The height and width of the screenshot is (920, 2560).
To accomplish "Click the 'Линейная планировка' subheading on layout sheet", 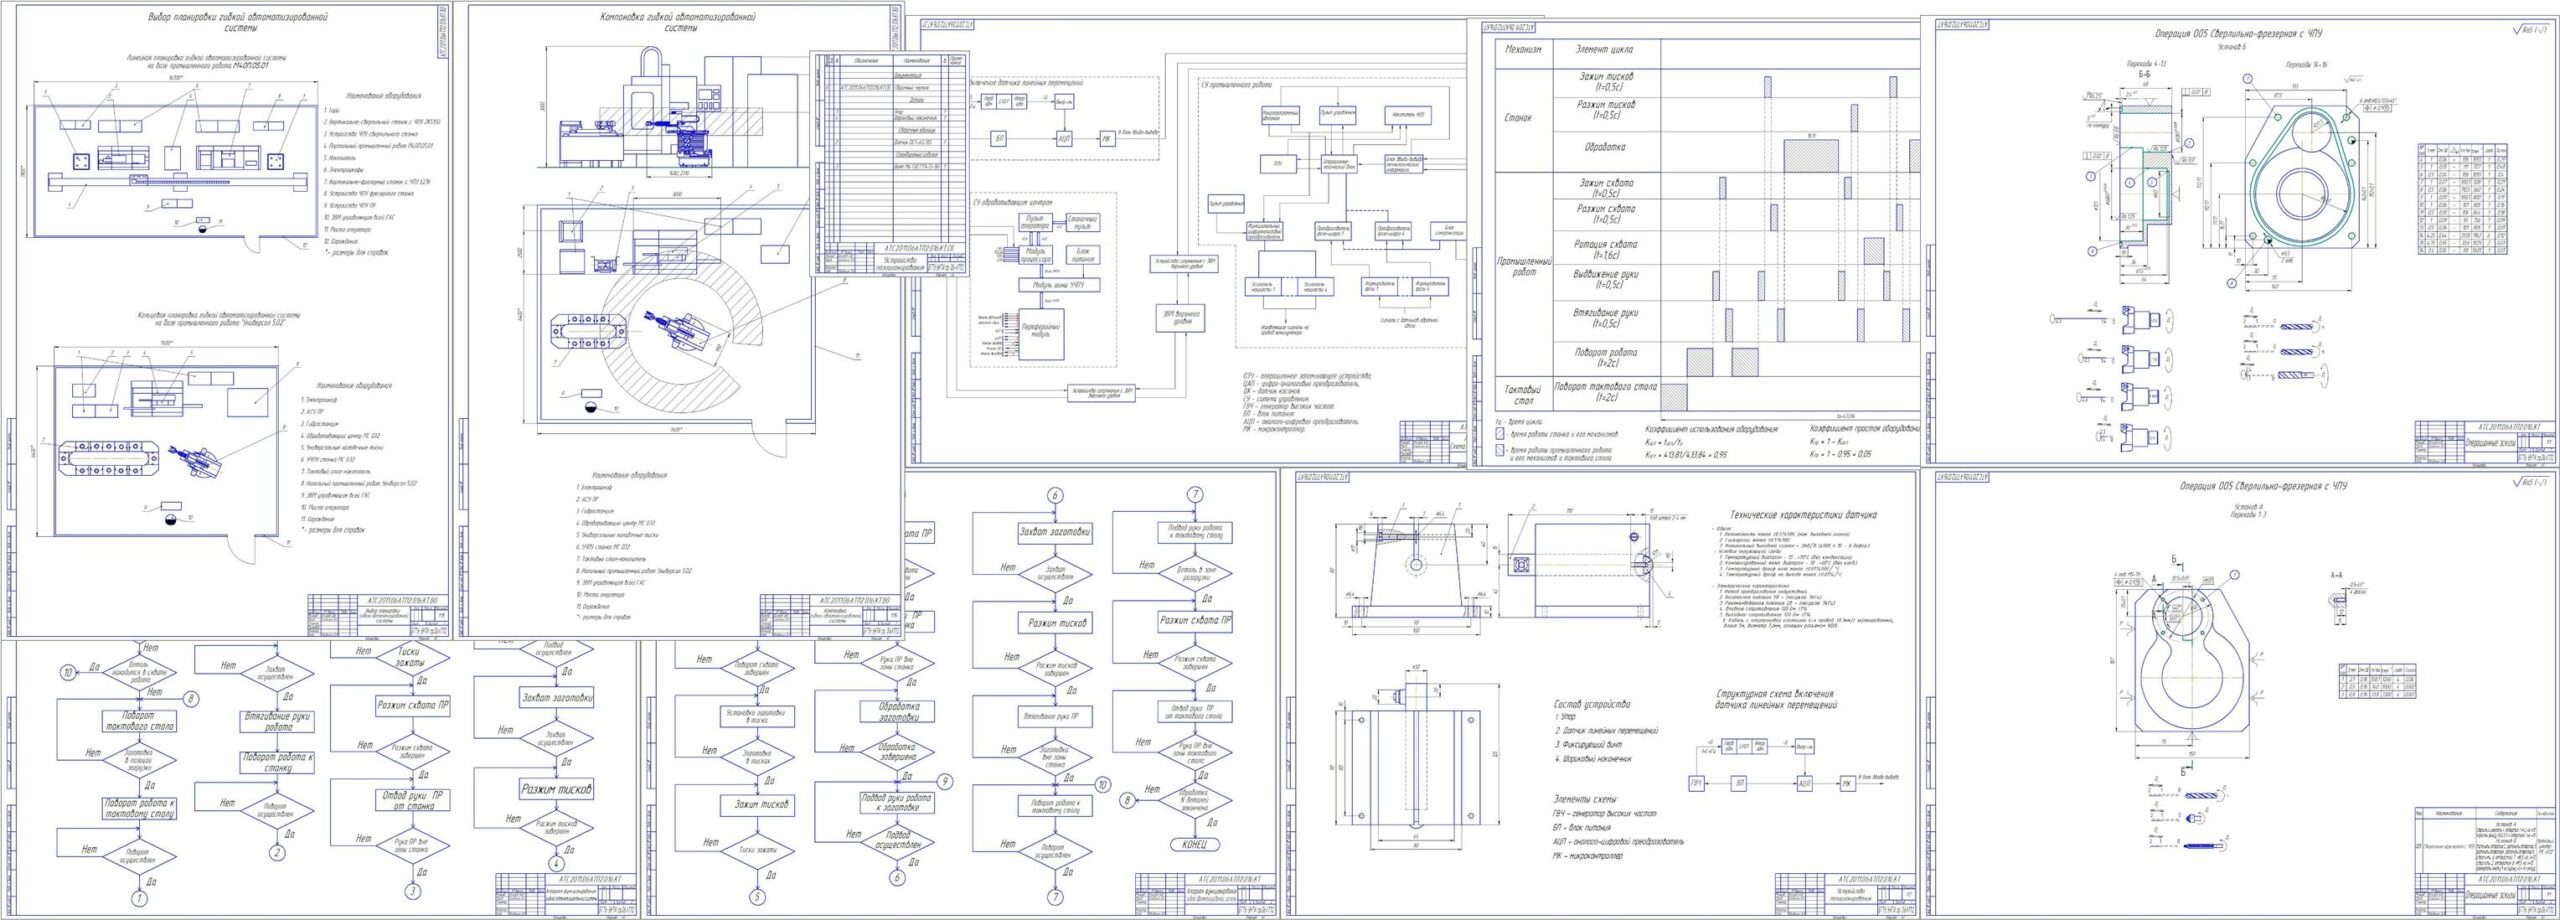I will pos(219,63).
